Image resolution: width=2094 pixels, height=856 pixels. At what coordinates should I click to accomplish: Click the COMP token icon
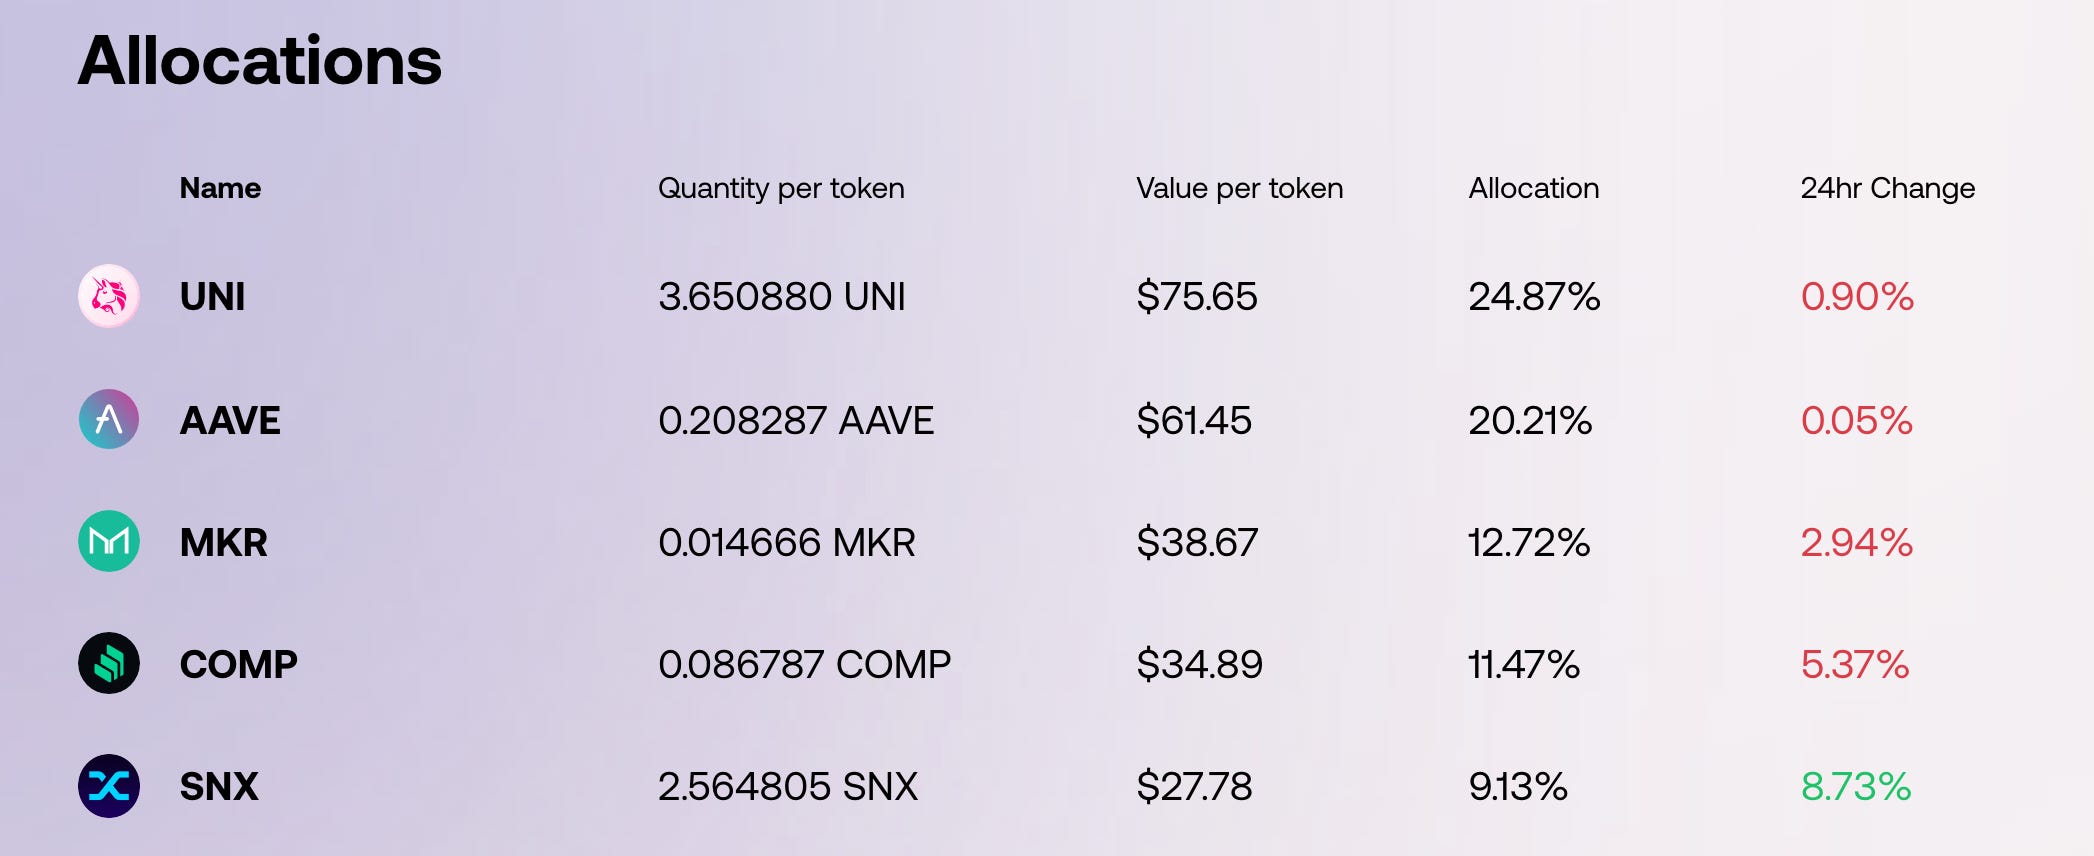click(109, 664)
